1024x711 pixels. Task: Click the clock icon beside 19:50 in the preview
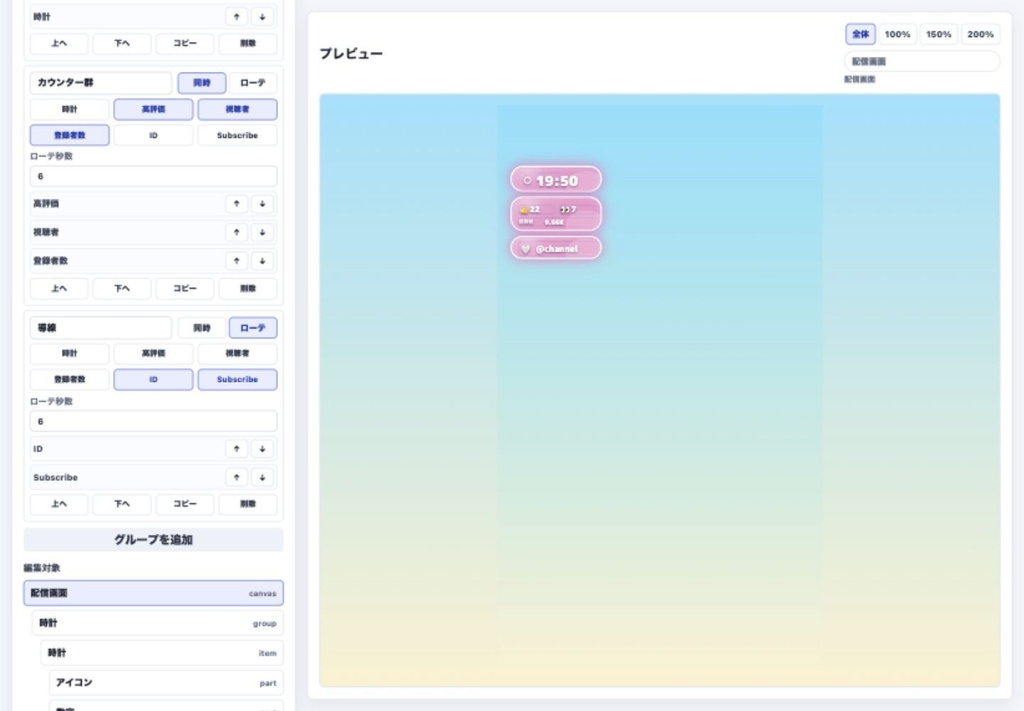(528, 181)
